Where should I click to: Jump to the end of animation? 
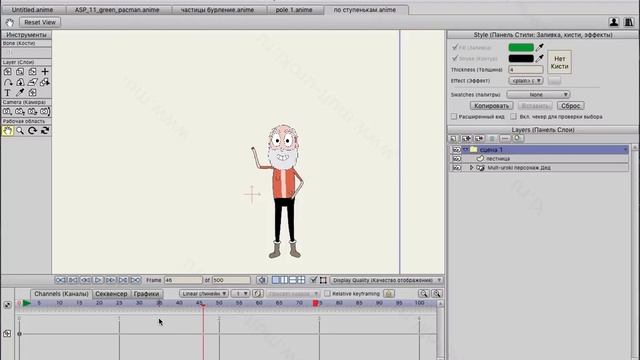(136, 280)
